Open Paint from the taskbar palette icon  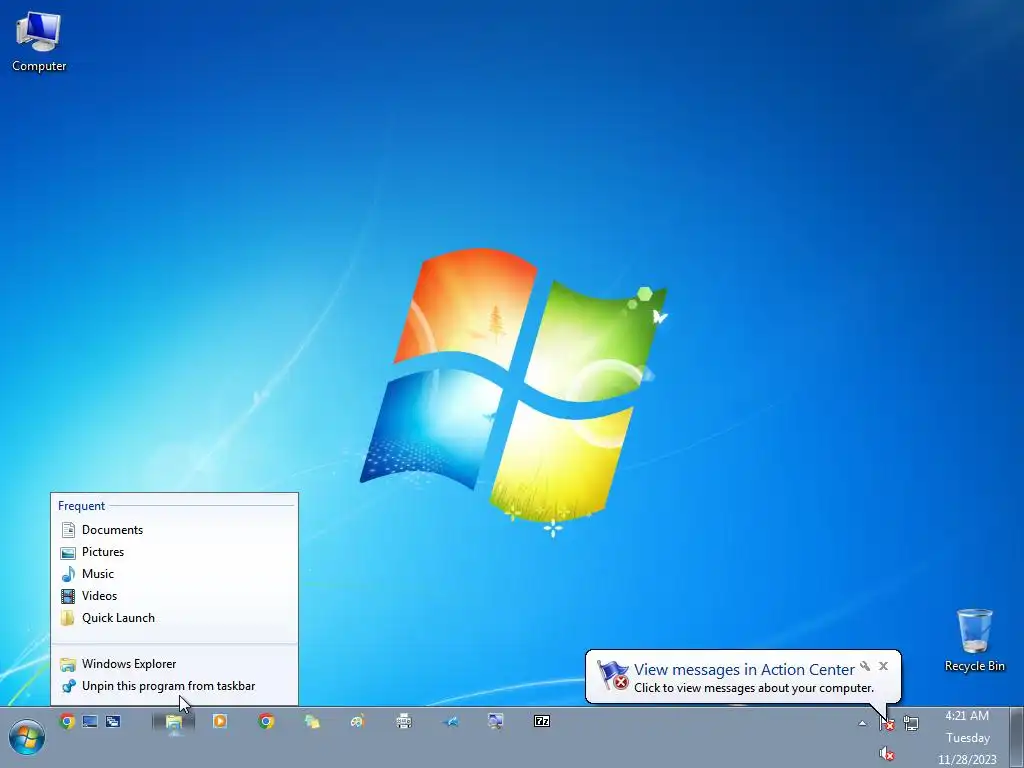(357, 721)
